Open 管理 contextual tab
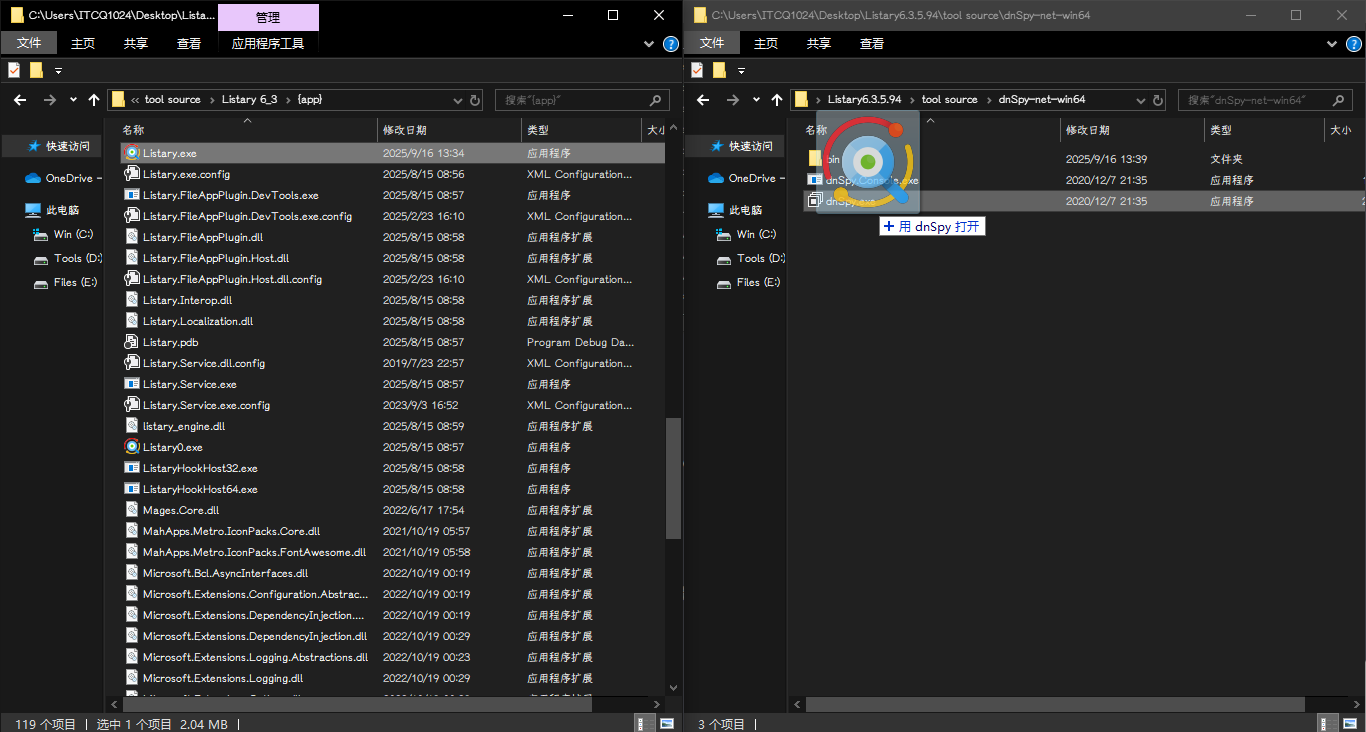 click(268, 17)
